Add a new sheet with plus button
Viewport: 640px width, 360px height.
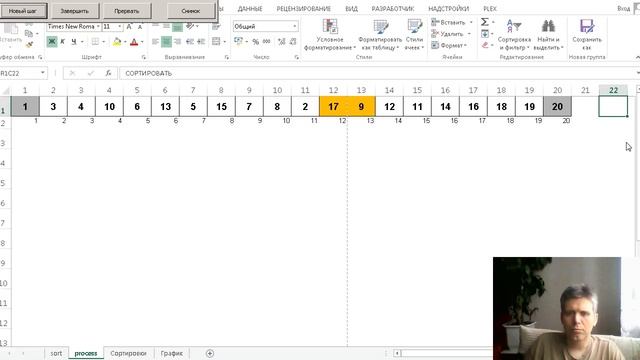tap(210, 353)
